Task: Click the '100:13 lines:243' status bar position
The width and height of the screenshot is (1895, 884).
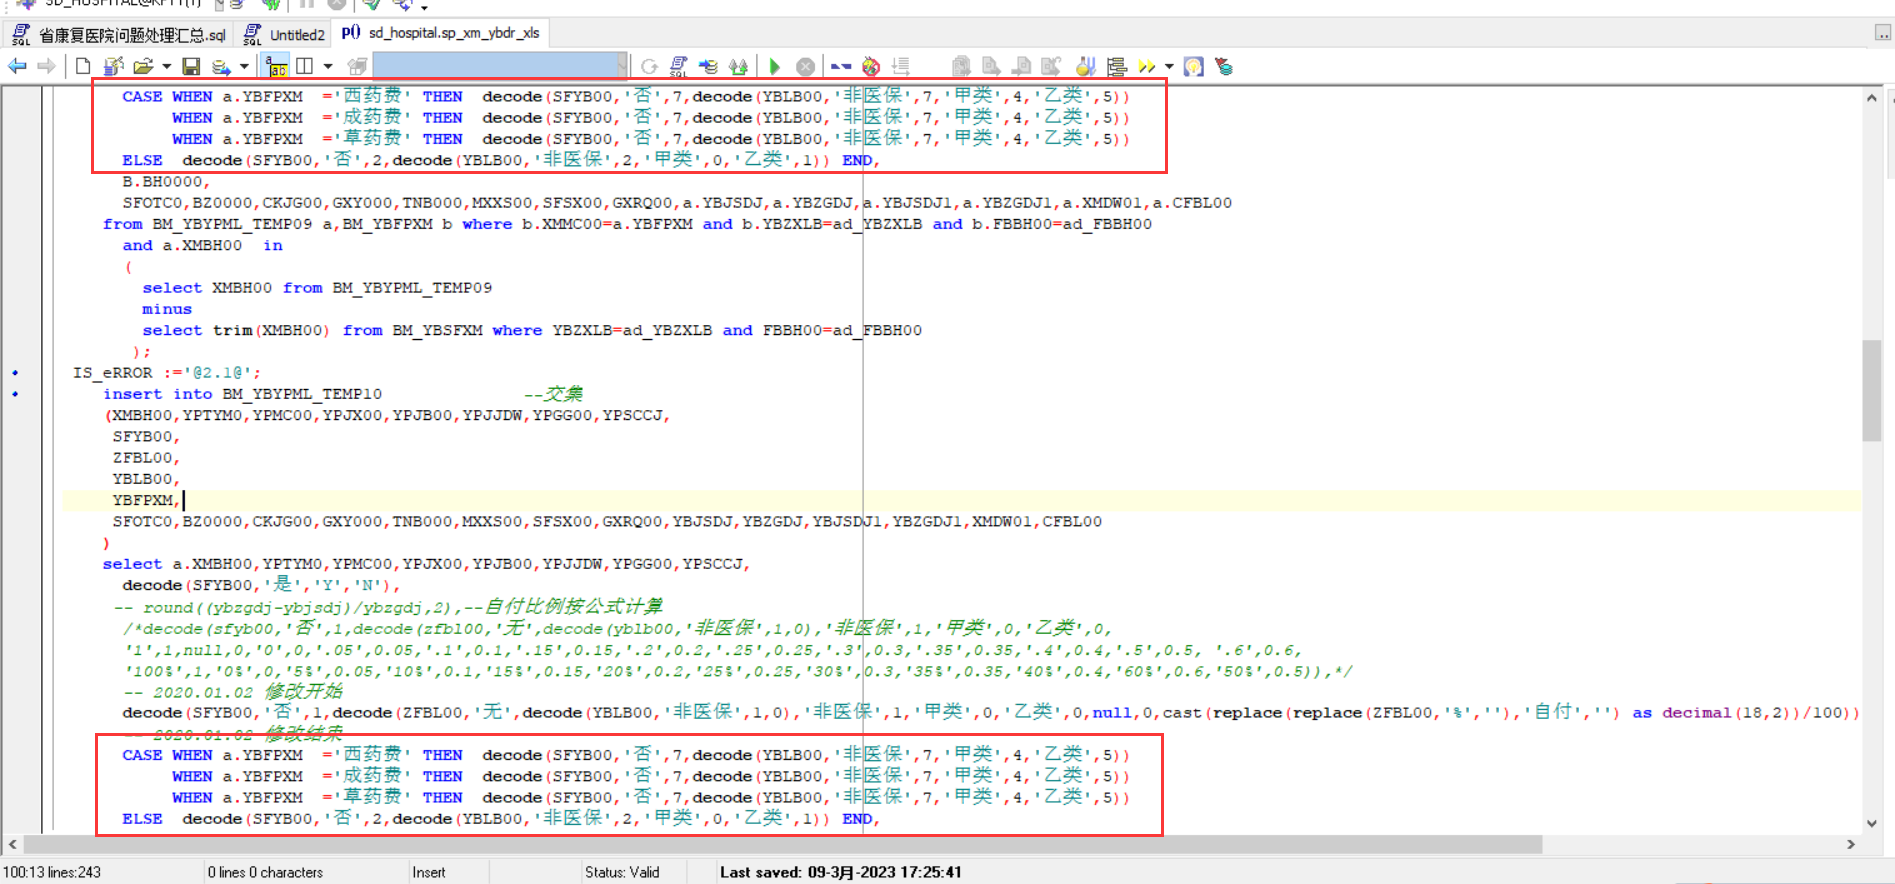Action: 53,872
